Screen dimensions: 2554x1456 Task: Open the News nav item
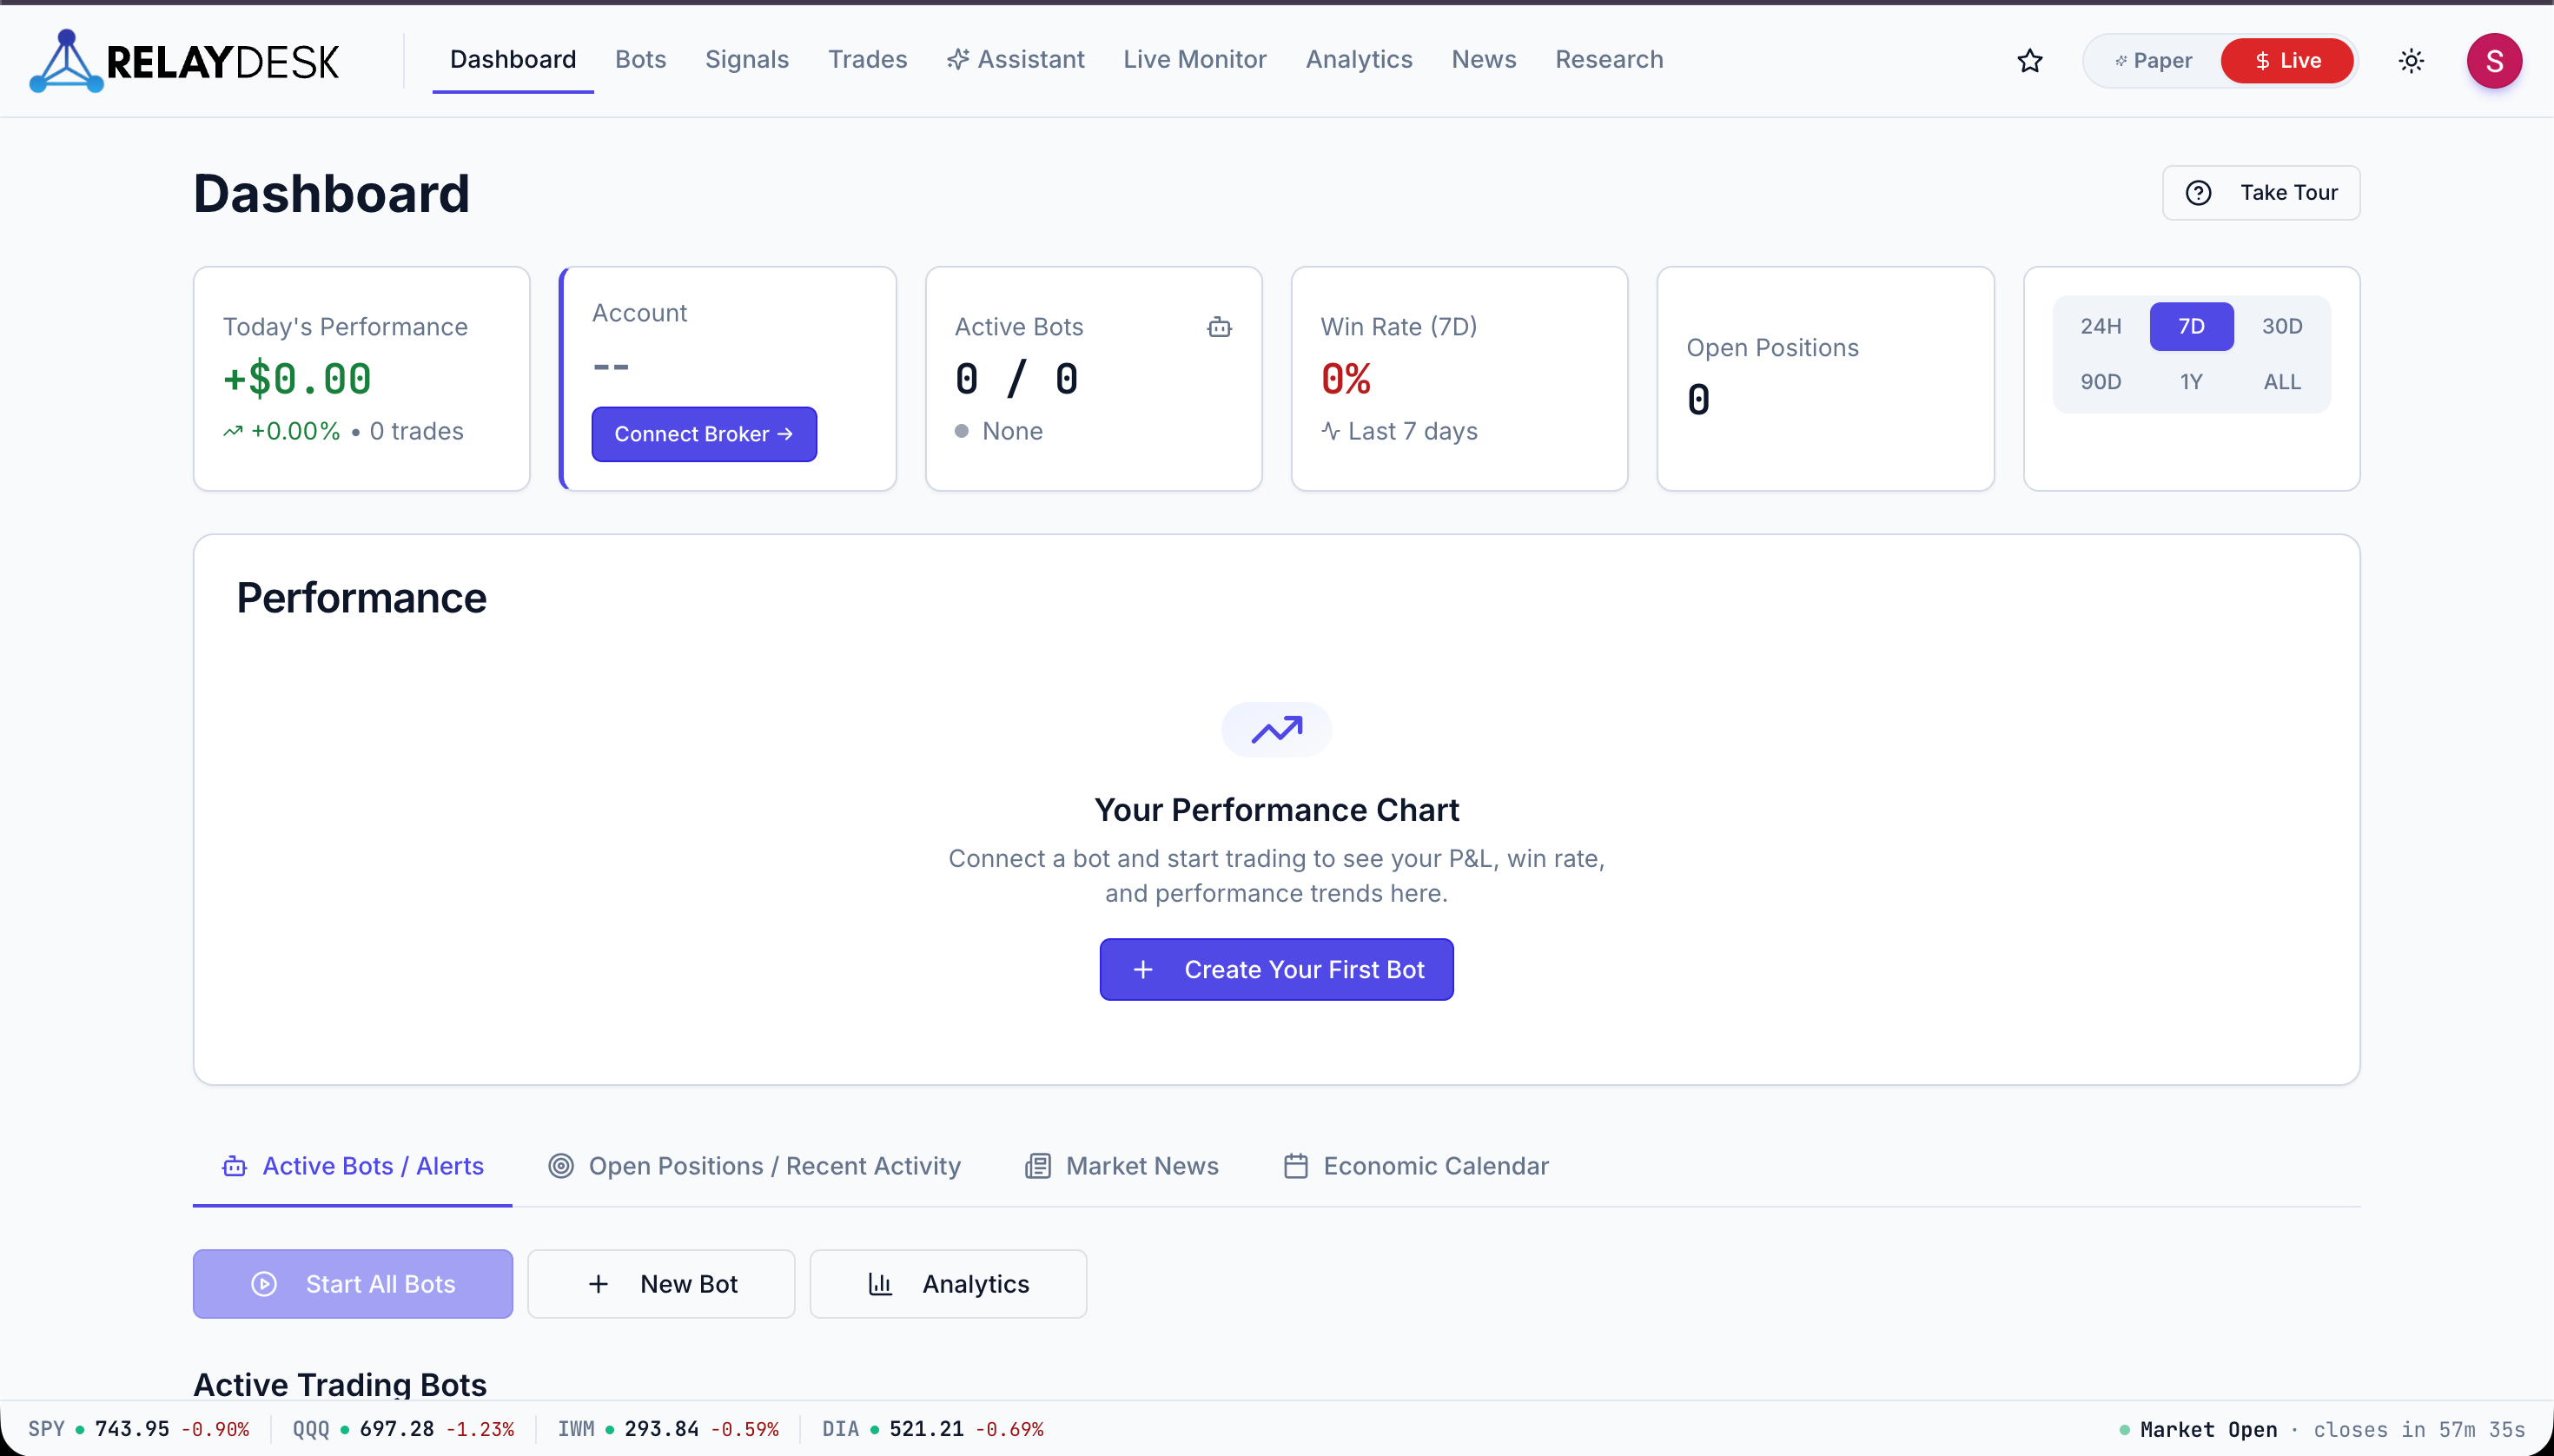[x=1483, y=60]
